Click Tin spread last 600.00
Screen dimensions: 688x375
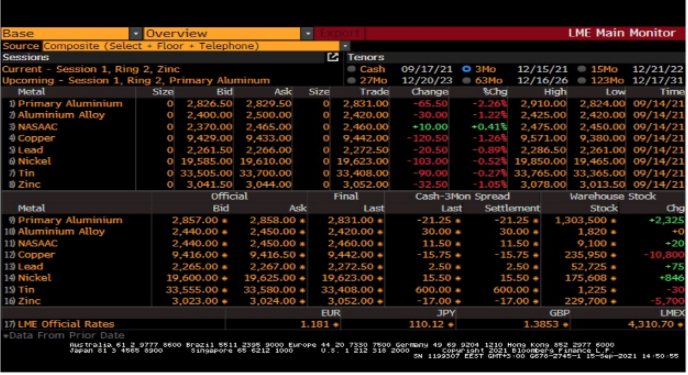click(433, 289)
